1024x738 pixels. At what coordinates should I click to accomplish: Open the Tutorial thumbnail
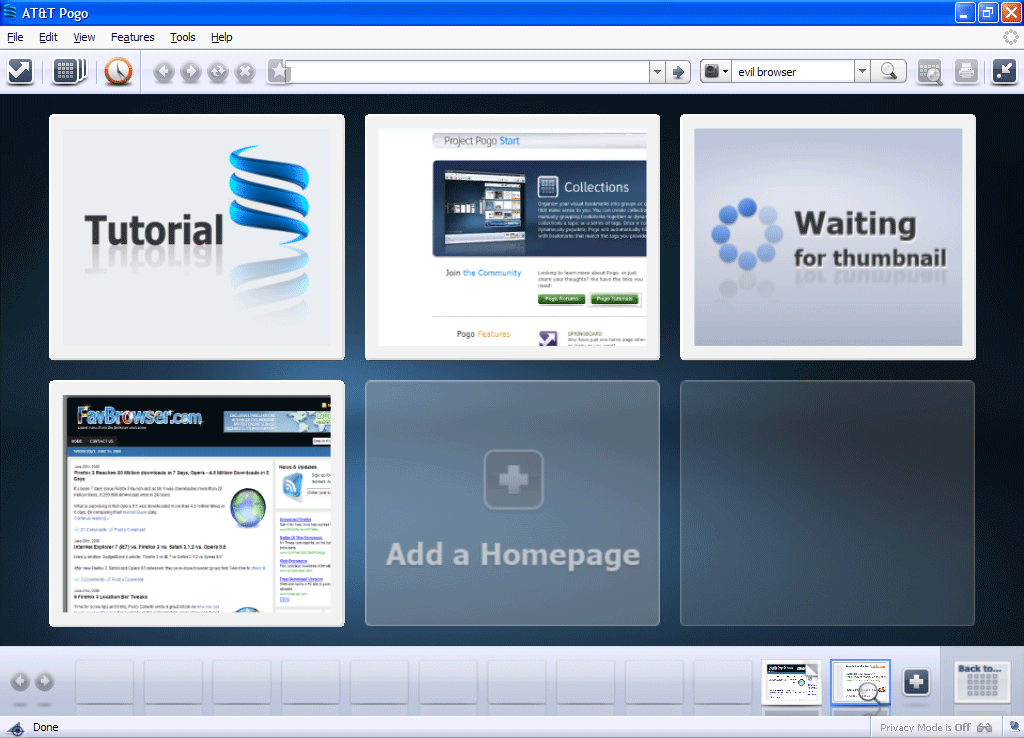(197, 237)
